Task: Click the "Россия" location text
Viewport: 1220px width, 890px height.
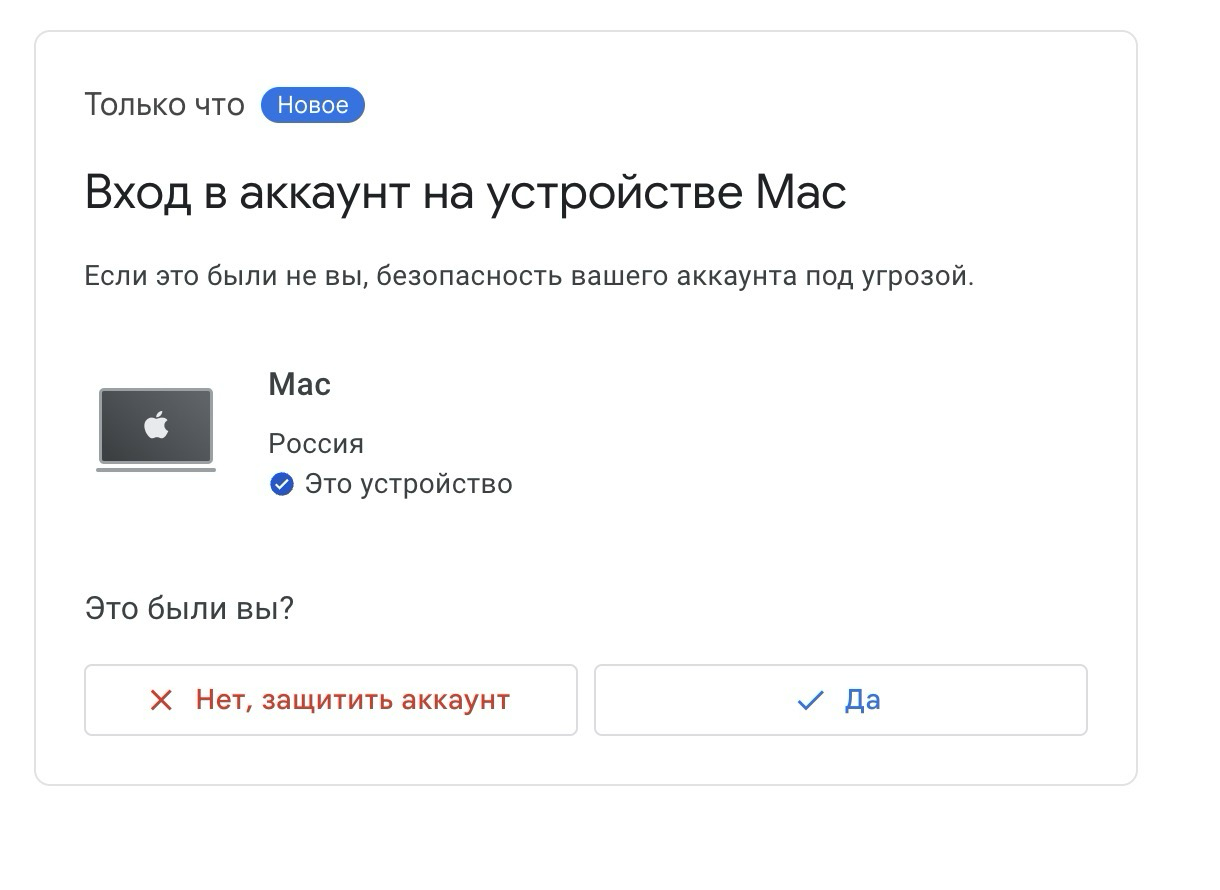Action: click(316, 443)
